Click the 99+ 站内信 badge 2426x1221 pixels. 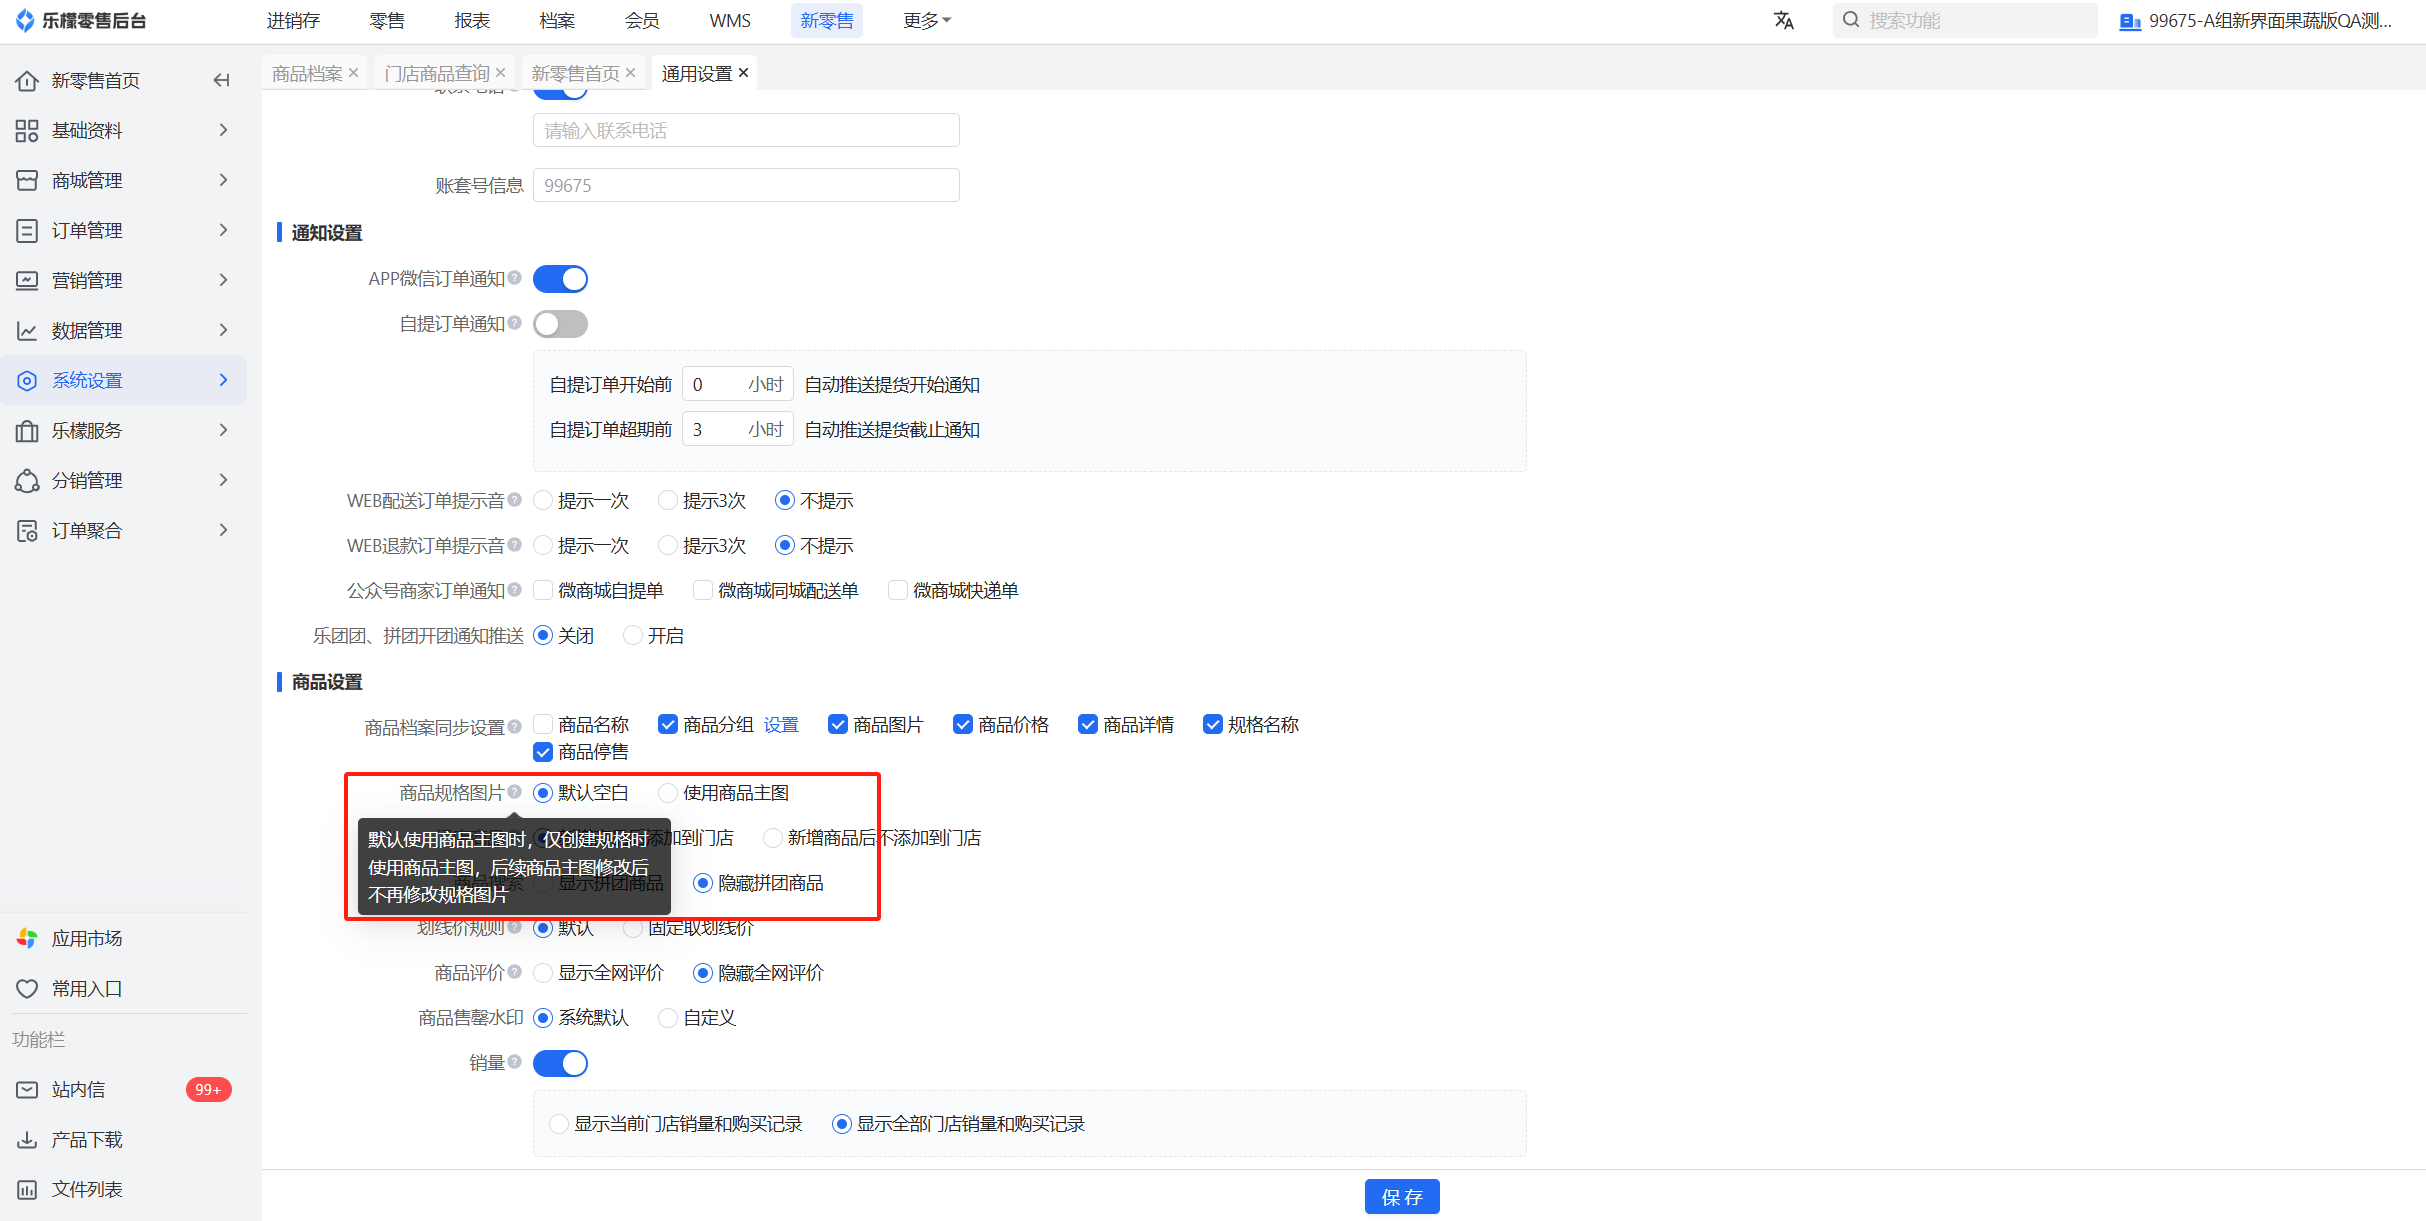pos(208,1089)
